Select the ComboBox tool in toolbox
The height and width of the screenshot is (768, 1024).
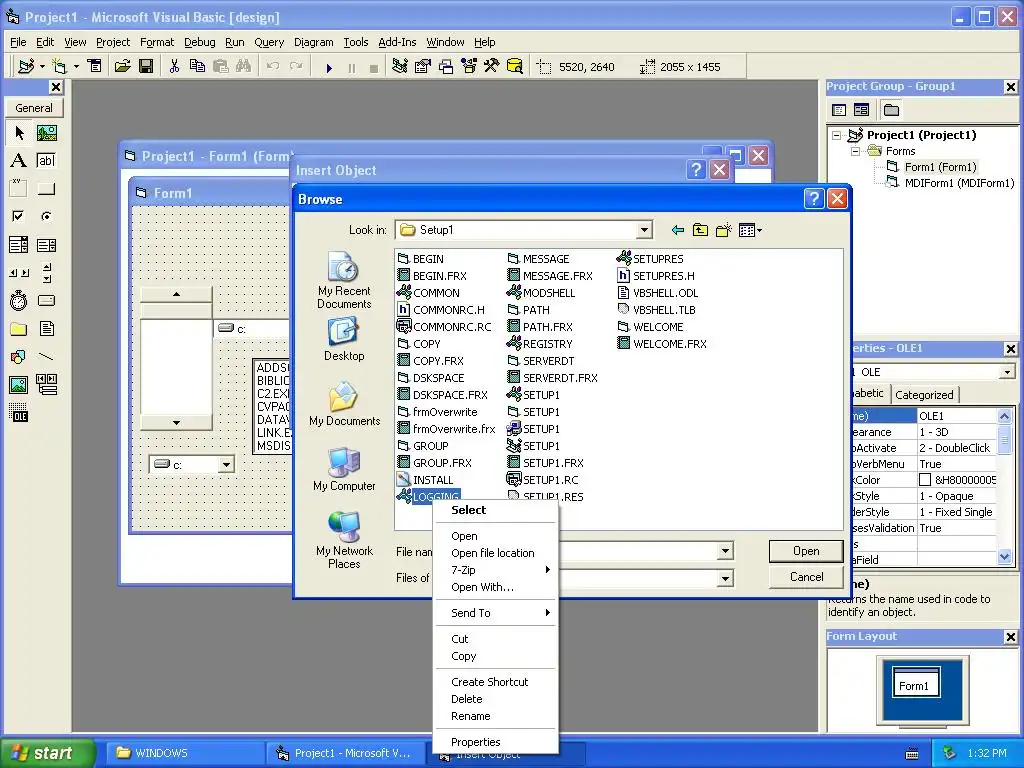pyautogui.click(x=19, y=245)
